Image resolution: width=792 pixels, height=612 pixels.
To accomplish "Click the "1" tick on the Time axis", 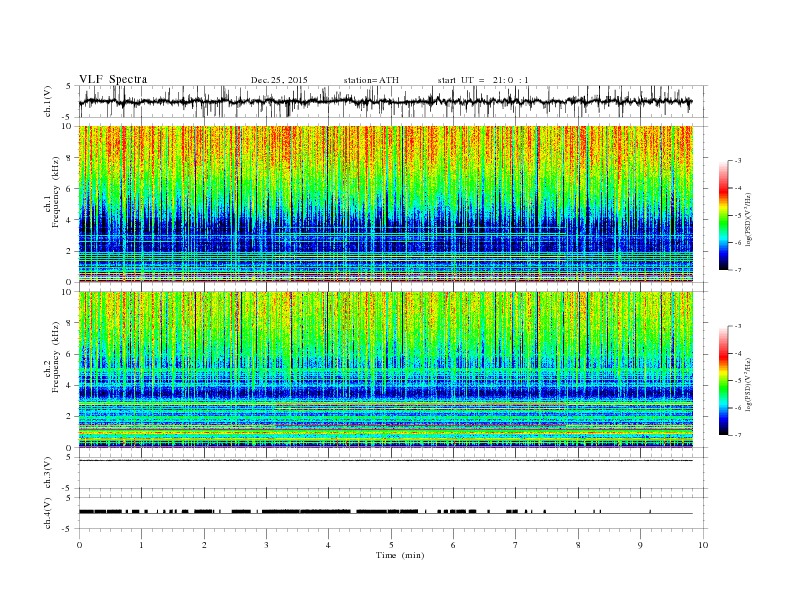I will pos(141,545).
